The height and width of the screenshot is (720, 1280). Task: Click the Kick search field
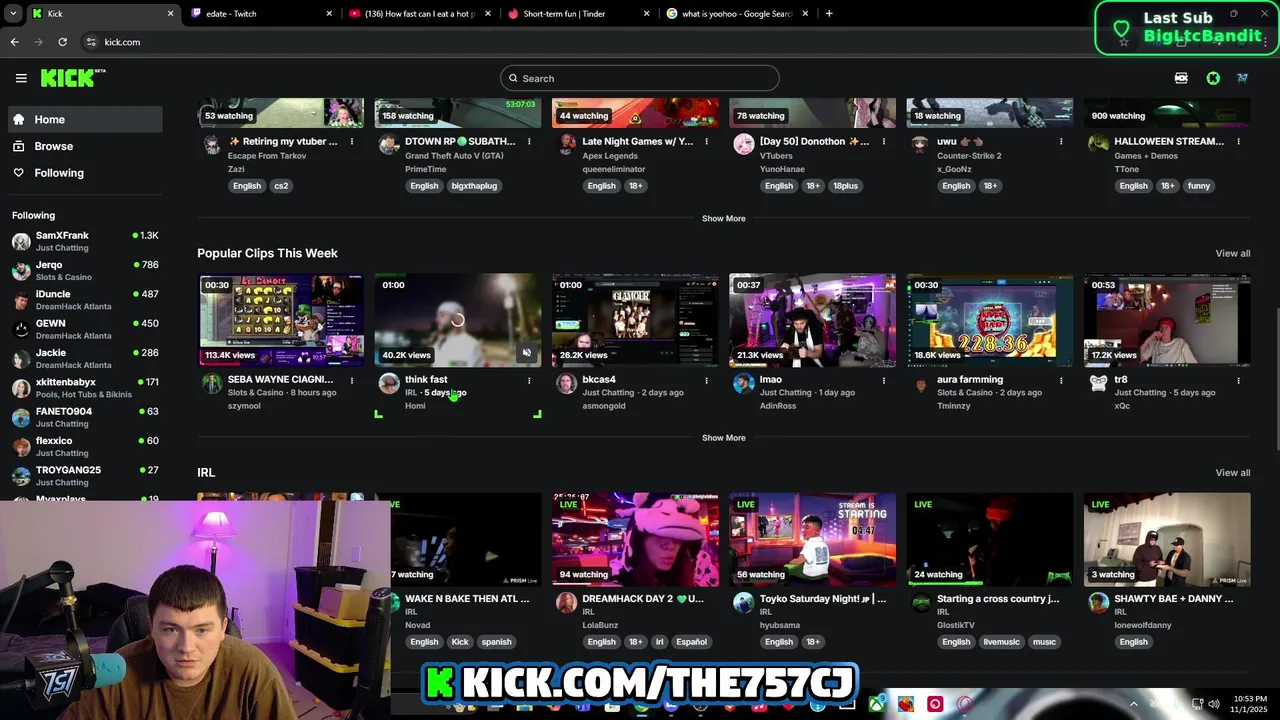coord(640,78)
